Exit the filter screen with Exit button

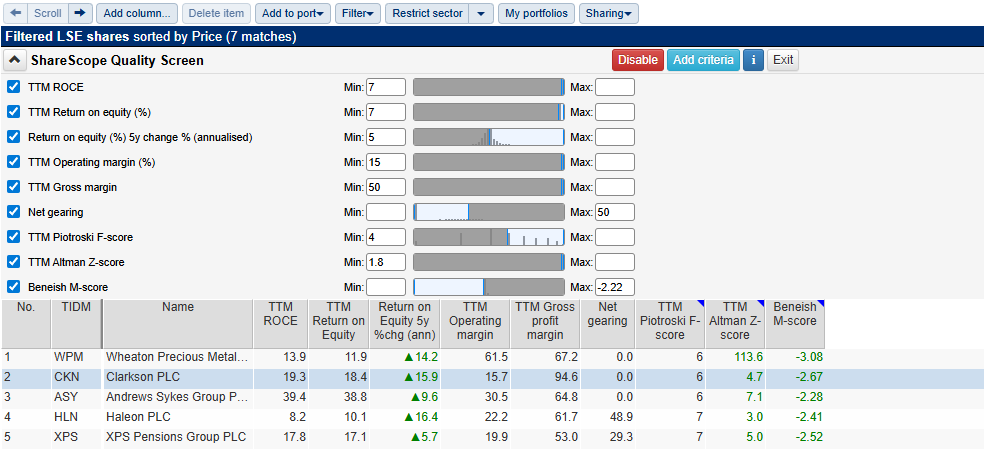click(783, 60)
